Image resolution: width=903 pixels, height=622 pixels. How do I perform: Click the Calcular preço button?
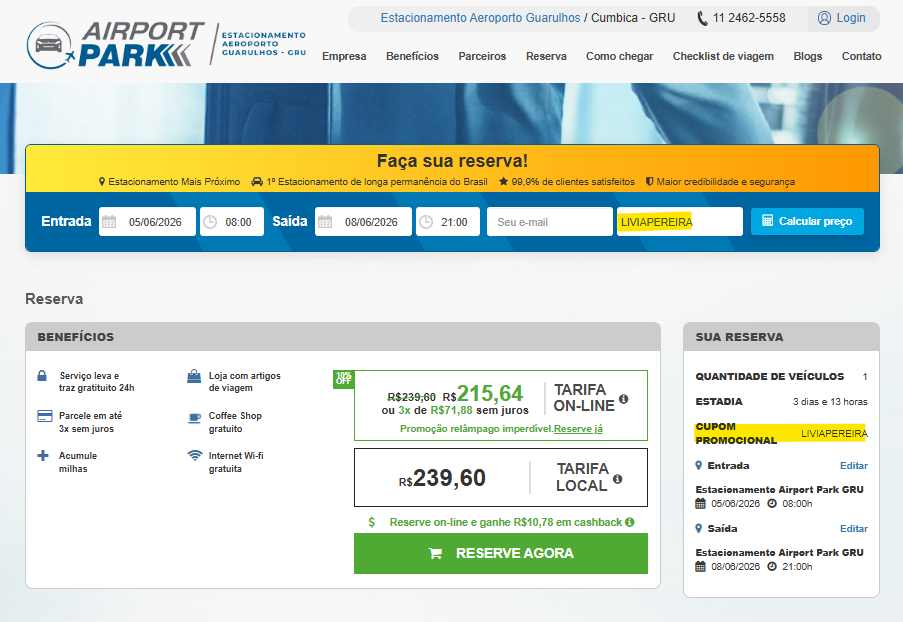[807, 221]
